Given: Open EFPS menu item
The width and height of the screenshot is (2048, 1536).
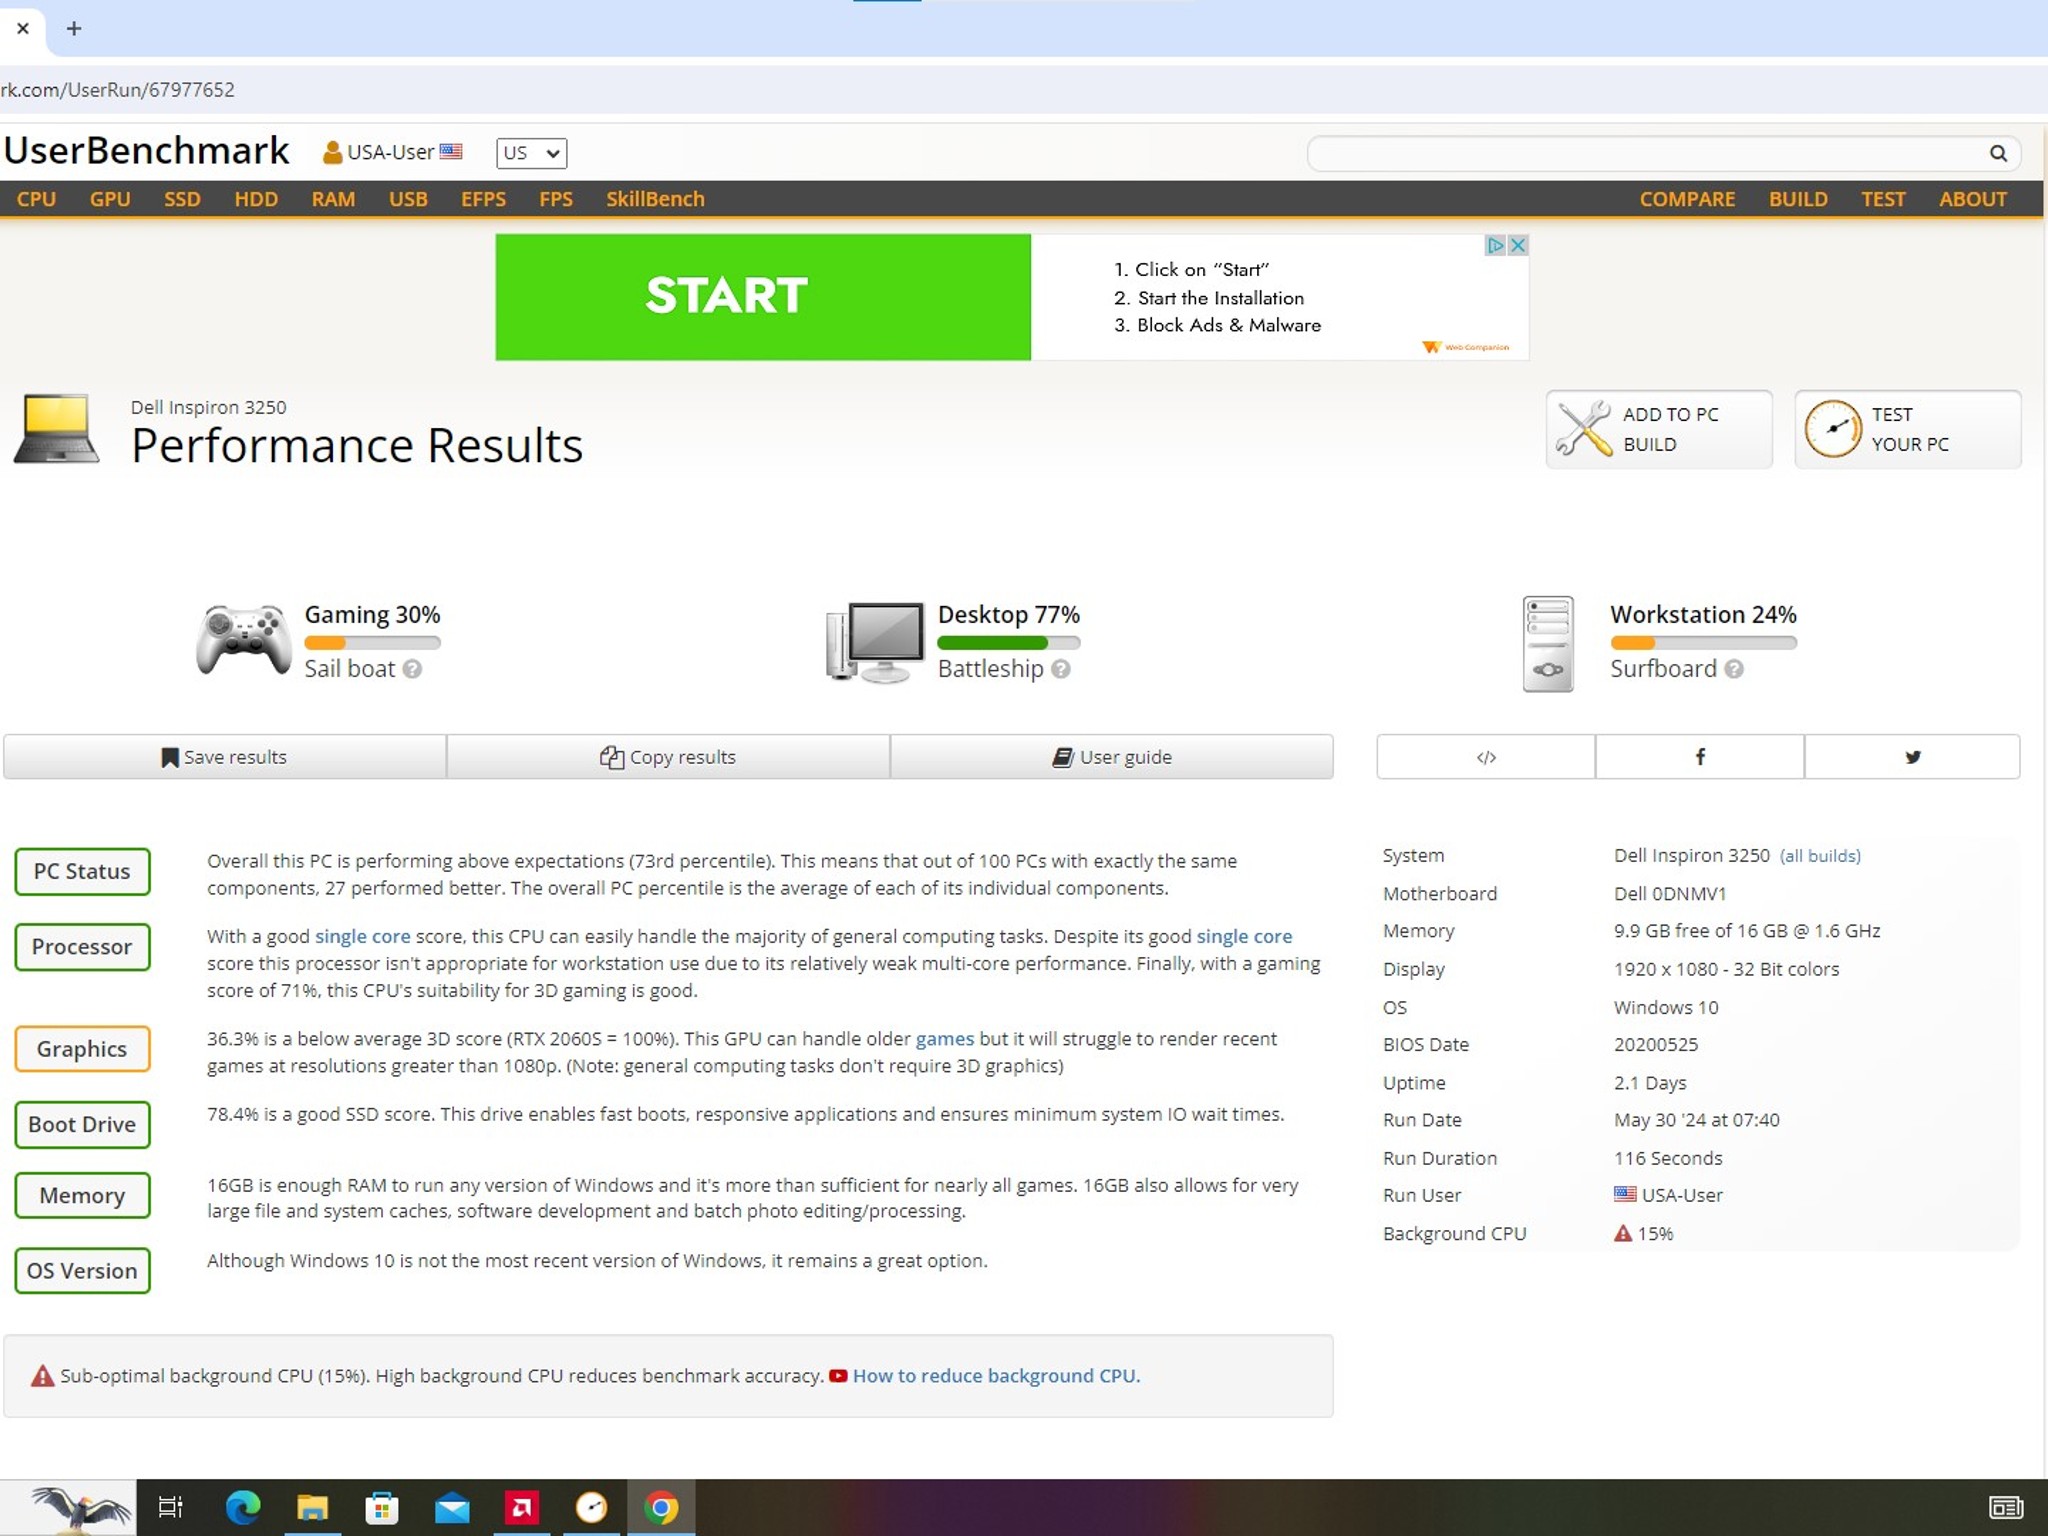Looking at the screenshot, I should point(483,199).
